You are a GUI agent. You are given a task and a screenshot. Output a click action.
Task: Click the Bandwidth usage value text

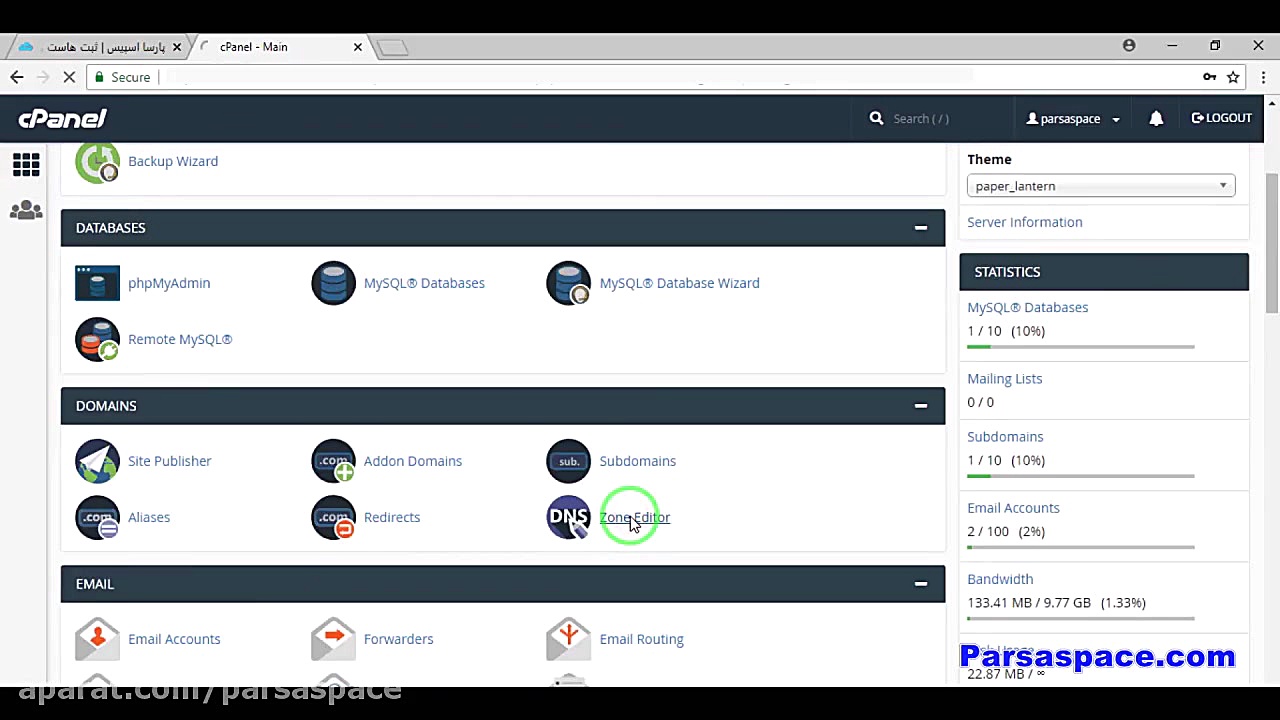1056,602
